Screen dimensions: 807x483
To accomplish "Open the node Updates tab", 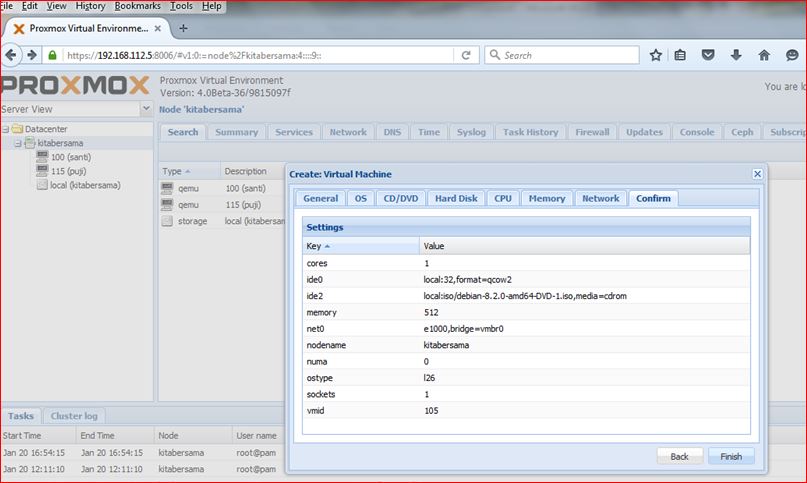I will coord(644,132).
